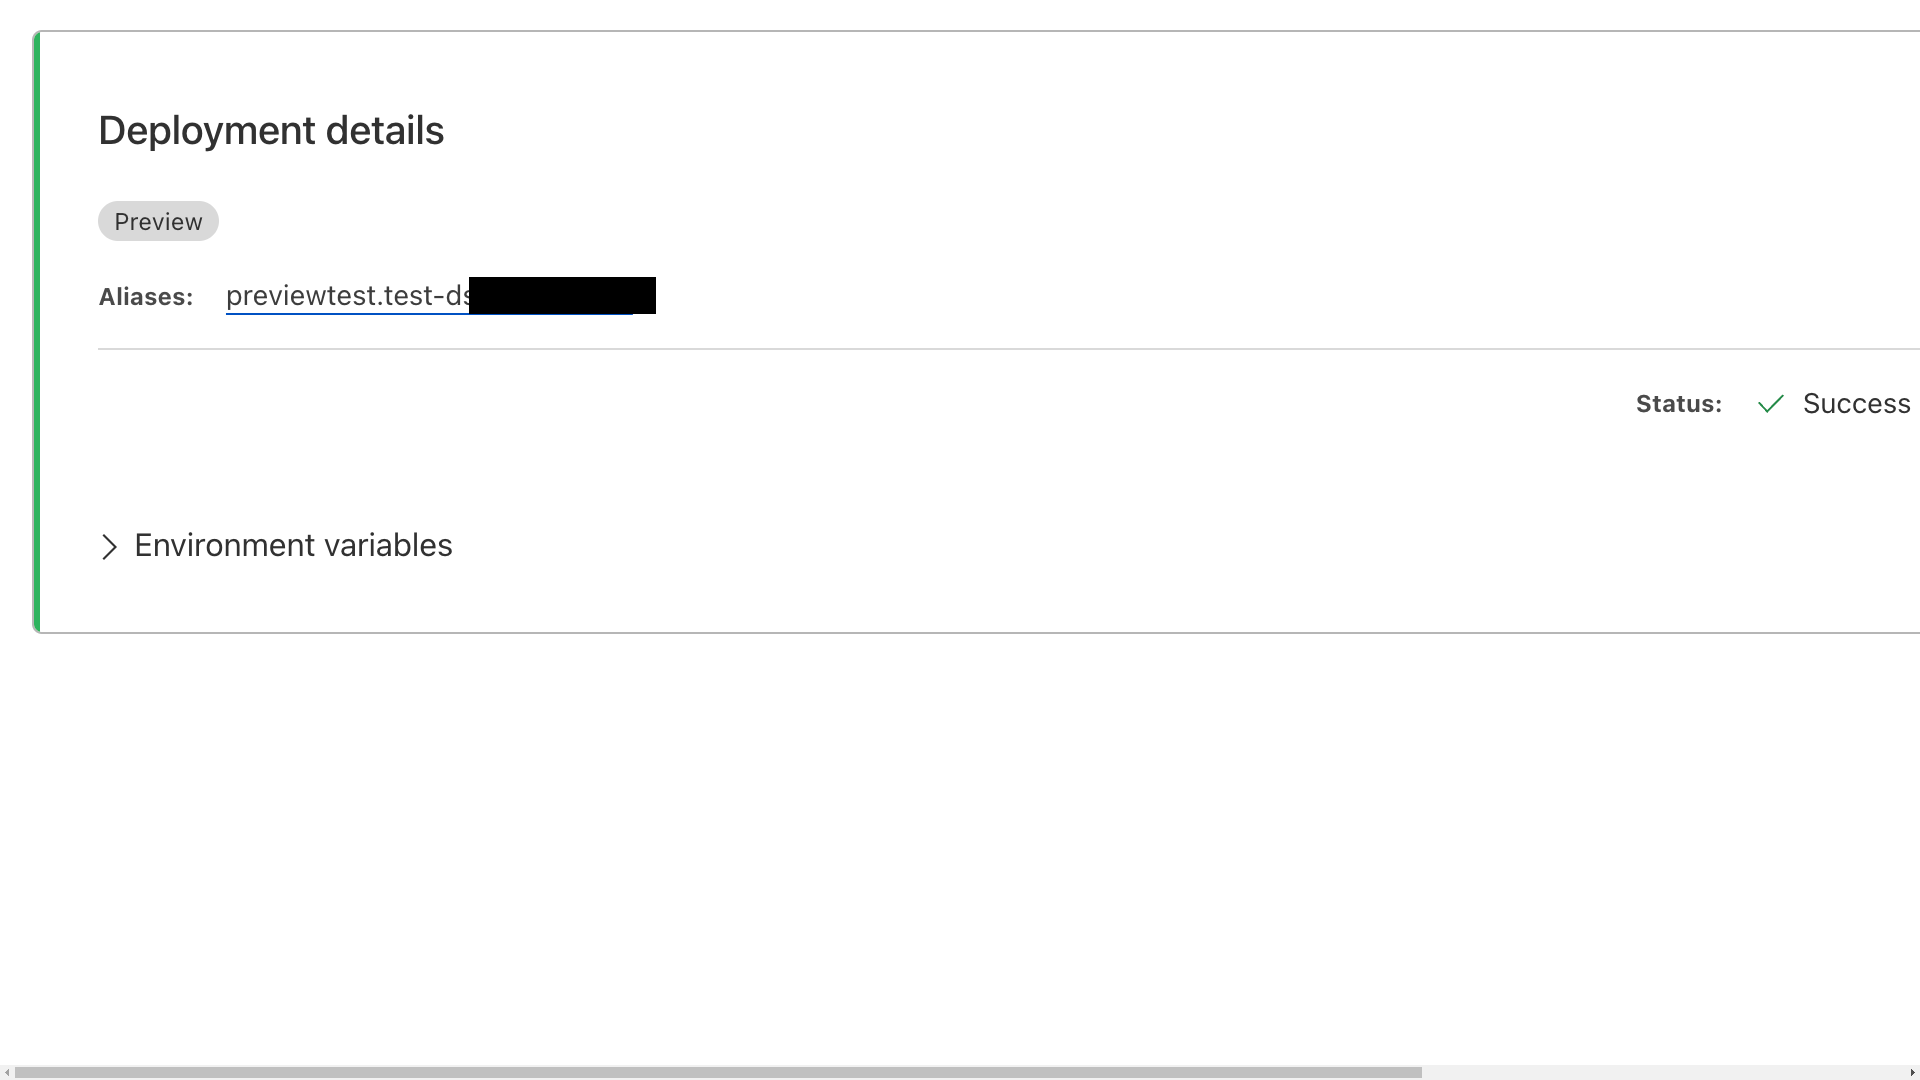Click empty scrollbar track right of thumb
This screenshot has width=1920, height=1080.
coord(1663,1072)
